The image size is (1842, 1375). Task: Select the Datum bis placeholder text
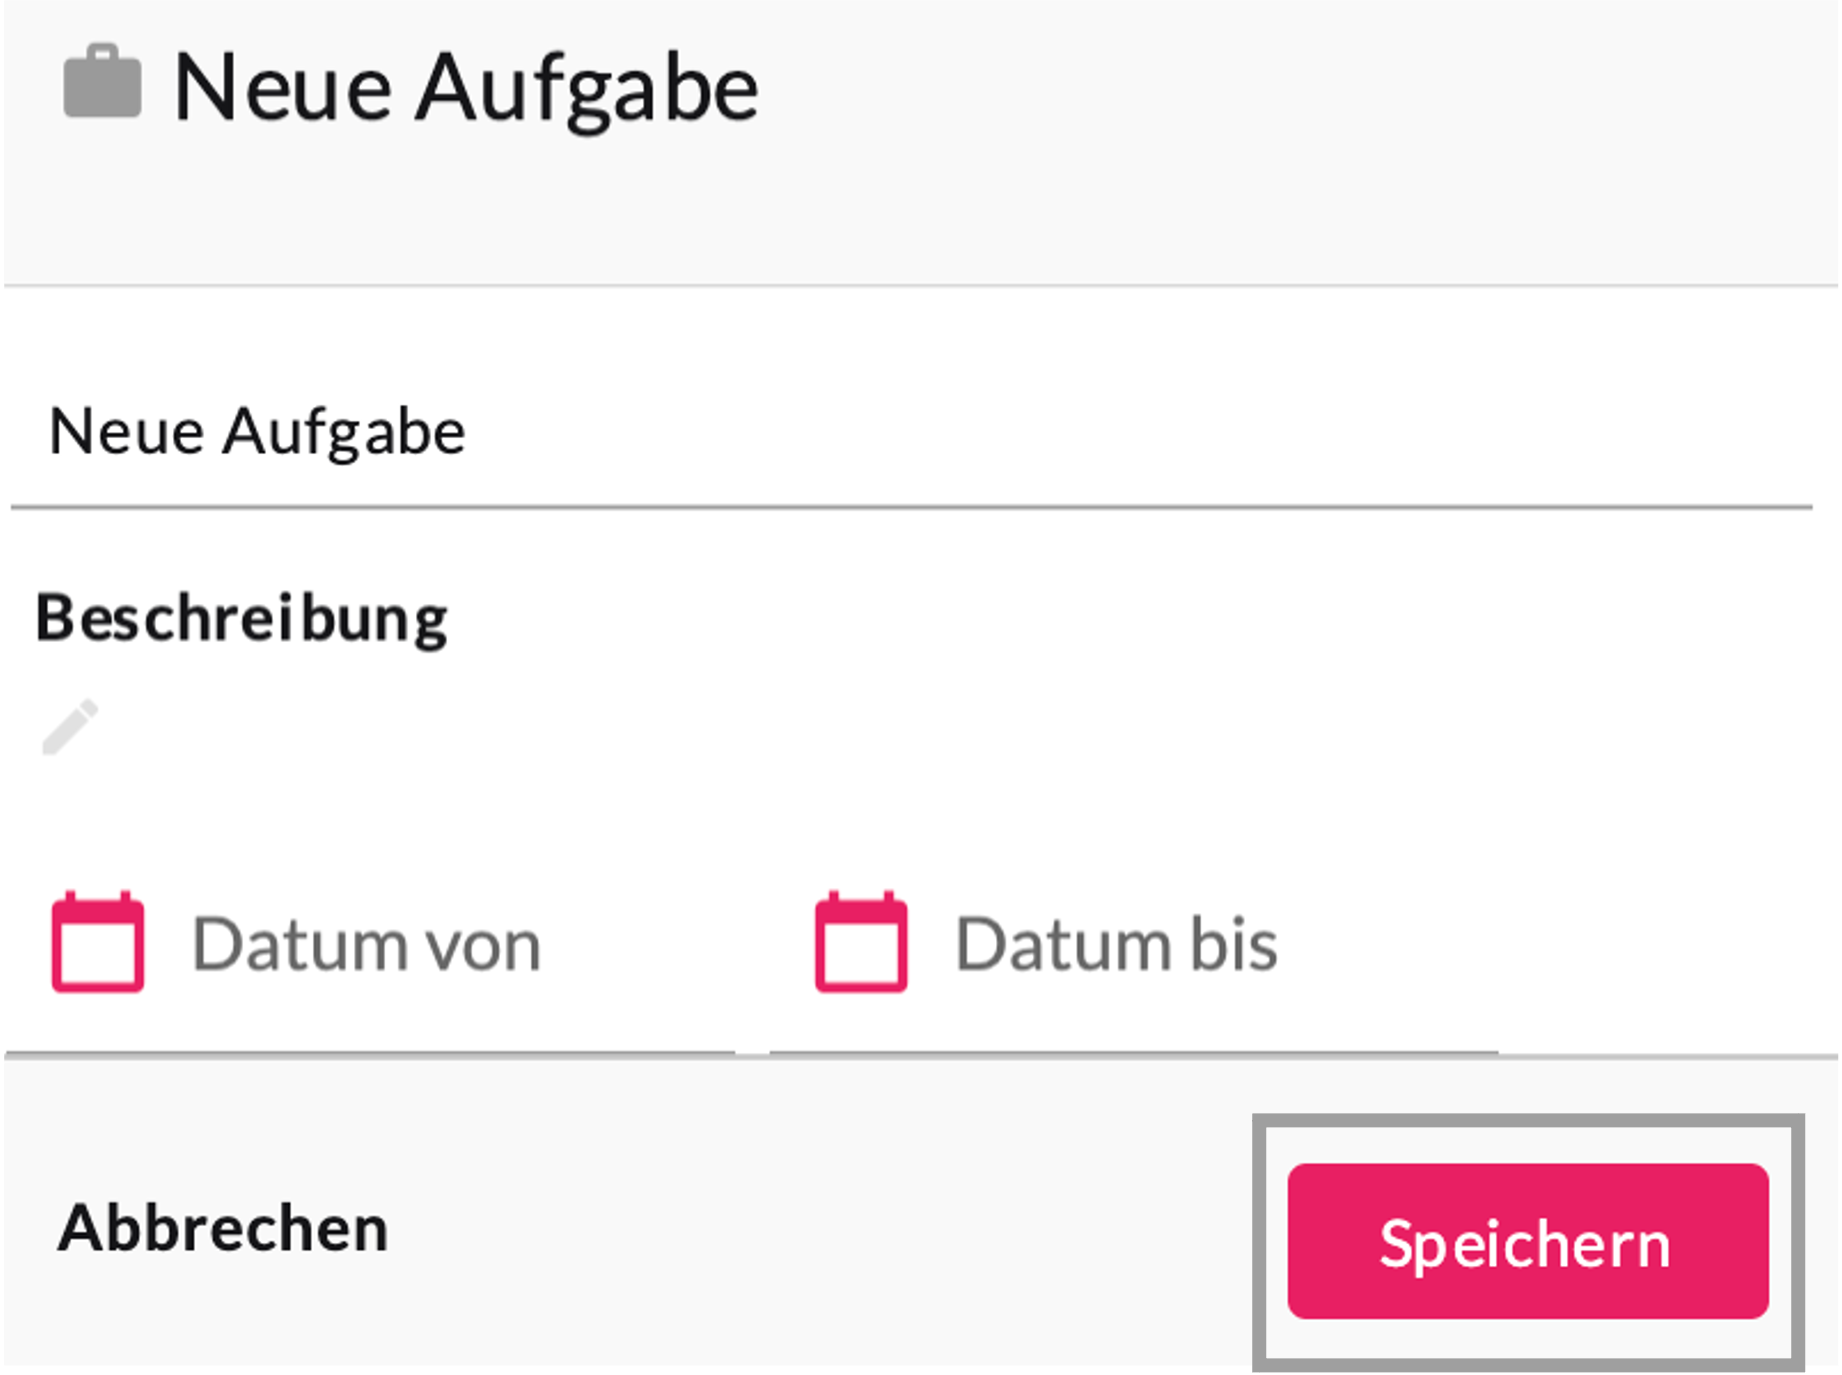[x=1116, y=945]
